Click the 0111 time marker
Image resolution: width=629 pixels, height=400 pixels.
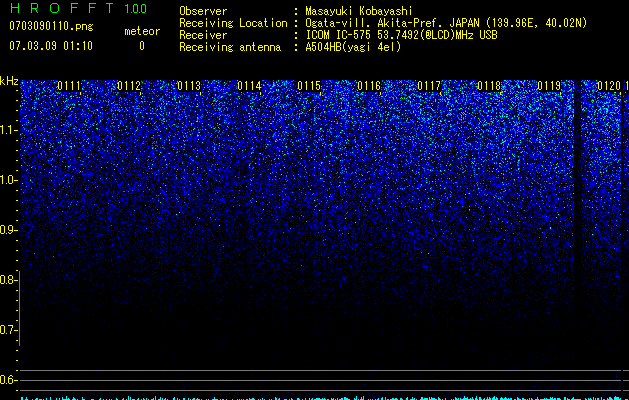click(69, 86)
